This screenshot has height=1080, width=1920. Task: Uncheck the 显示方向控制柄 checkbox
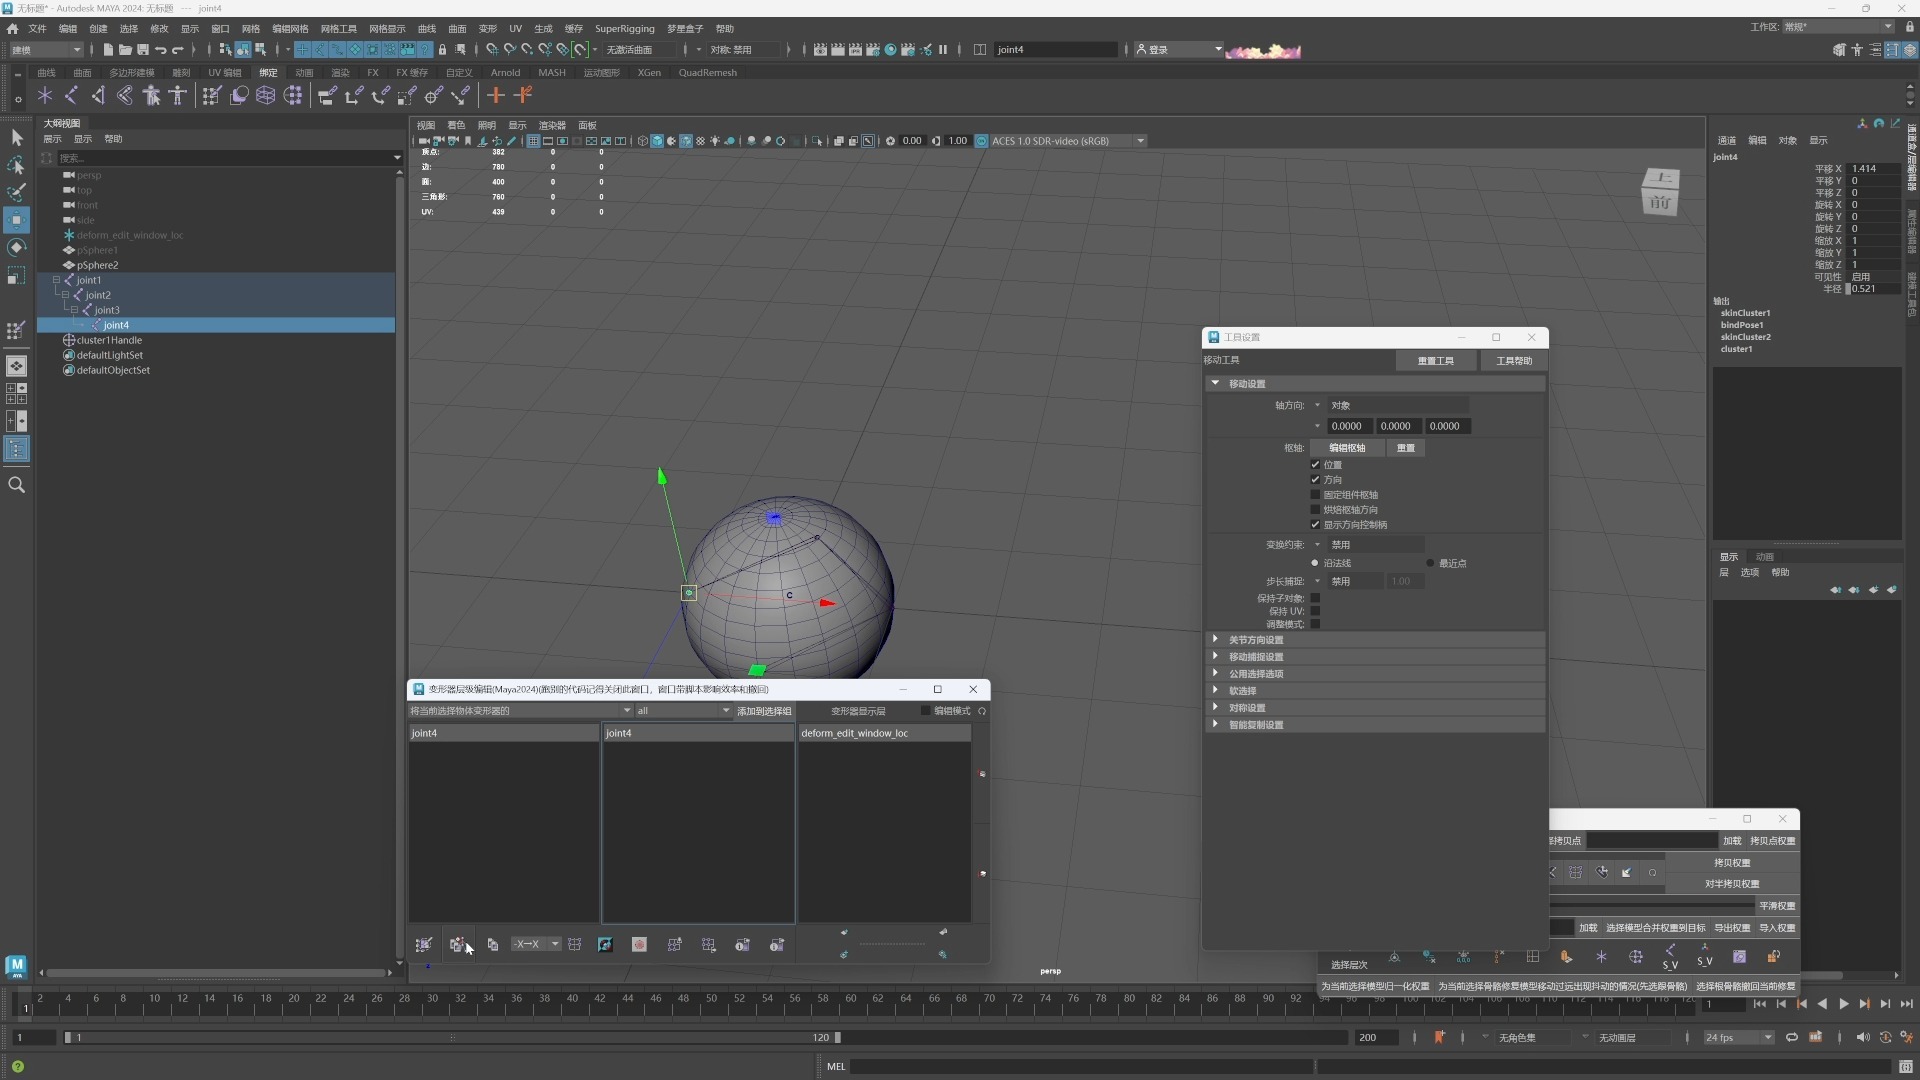pos(1315,525)
